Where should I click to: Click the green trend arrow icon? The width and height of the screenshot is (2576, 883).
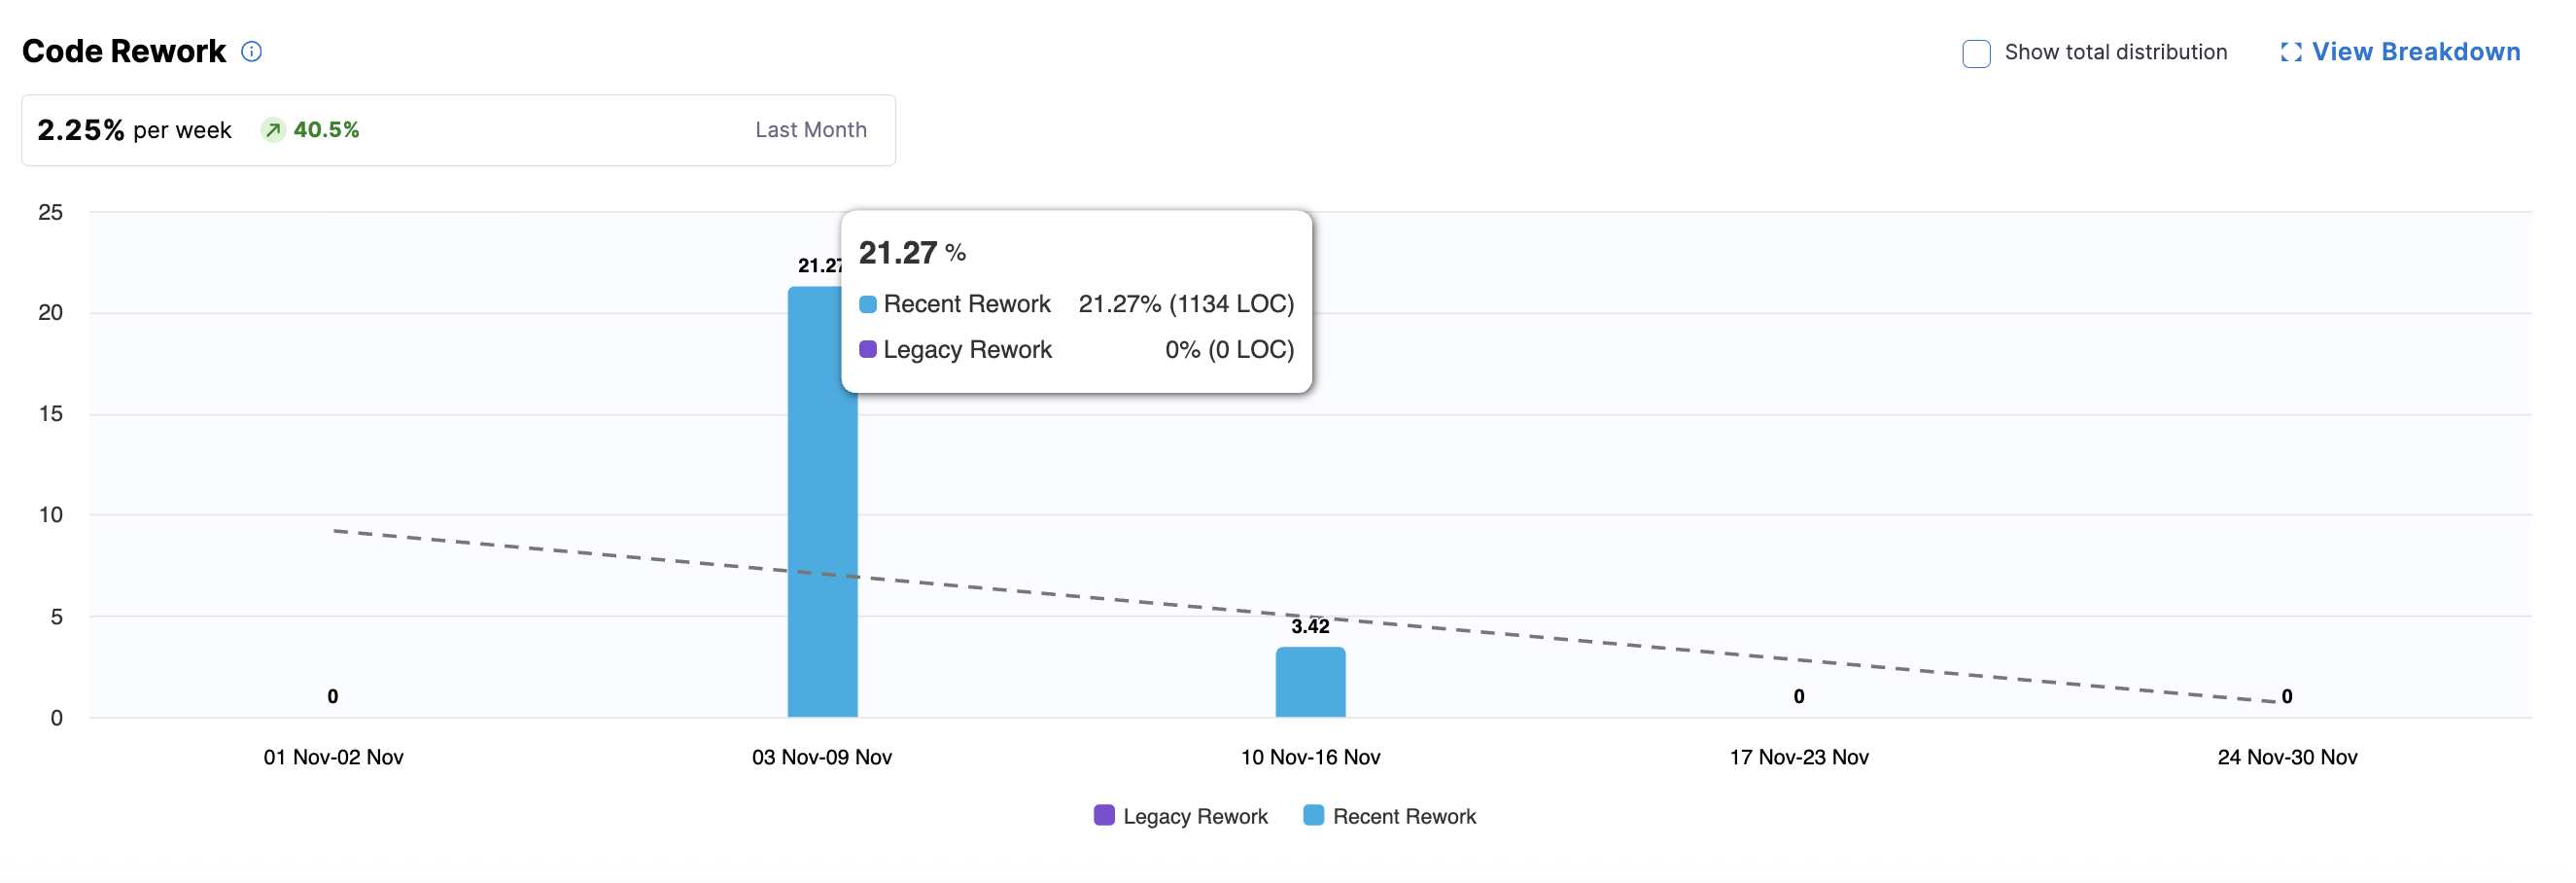(273, 130)
